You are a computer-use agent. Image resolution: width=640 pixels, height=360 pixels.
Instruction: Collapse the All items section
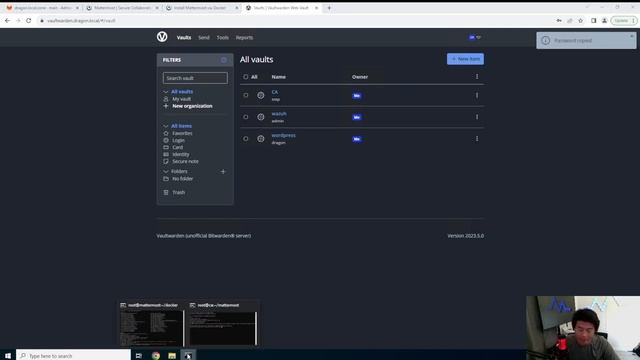coord(166,126)
